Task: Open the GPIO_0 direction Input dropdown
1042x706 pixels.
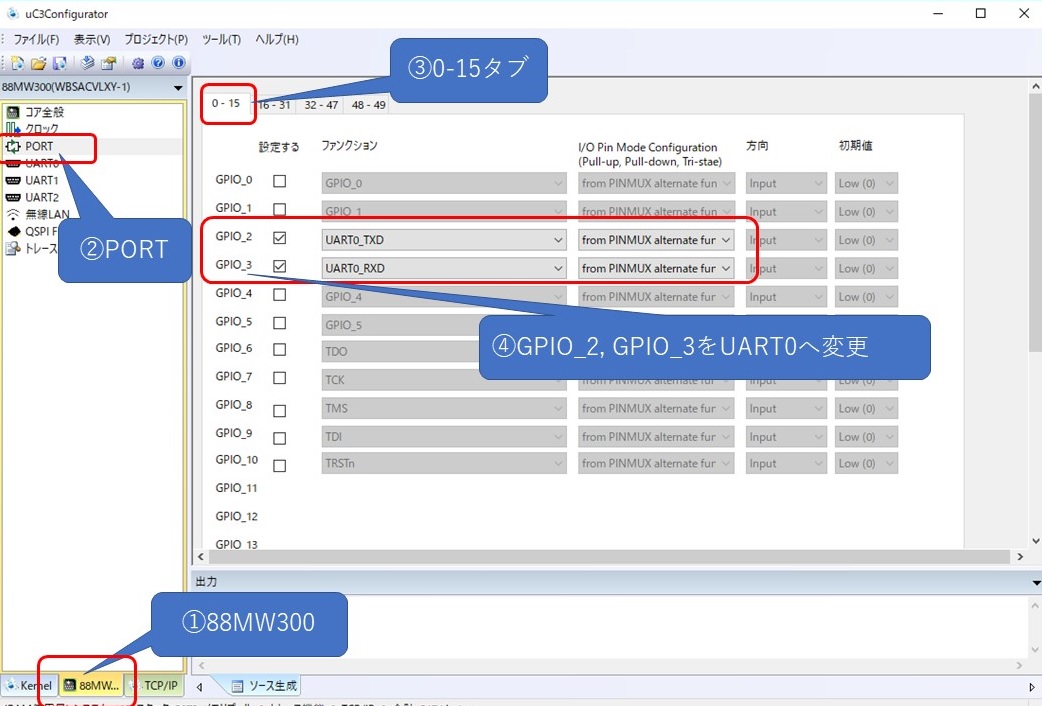Action: coord(786,183)
